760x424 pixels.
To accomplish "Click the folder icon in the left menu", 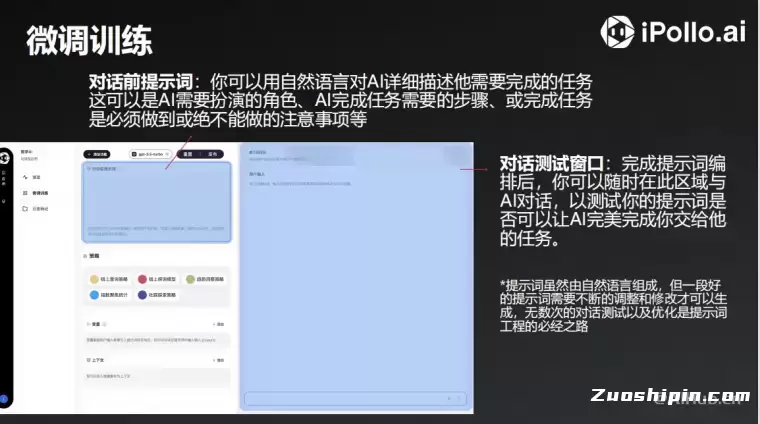I will coord(24,208).
